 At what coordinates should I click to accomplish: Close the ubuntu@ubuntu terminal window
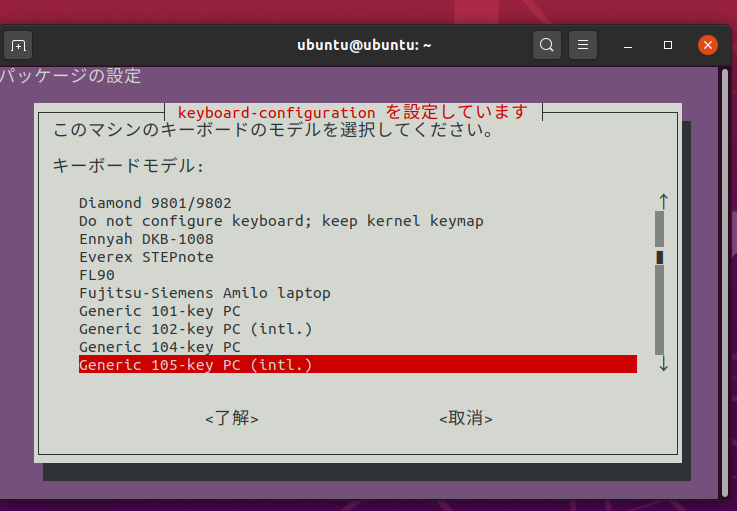[x=707, y=45]
